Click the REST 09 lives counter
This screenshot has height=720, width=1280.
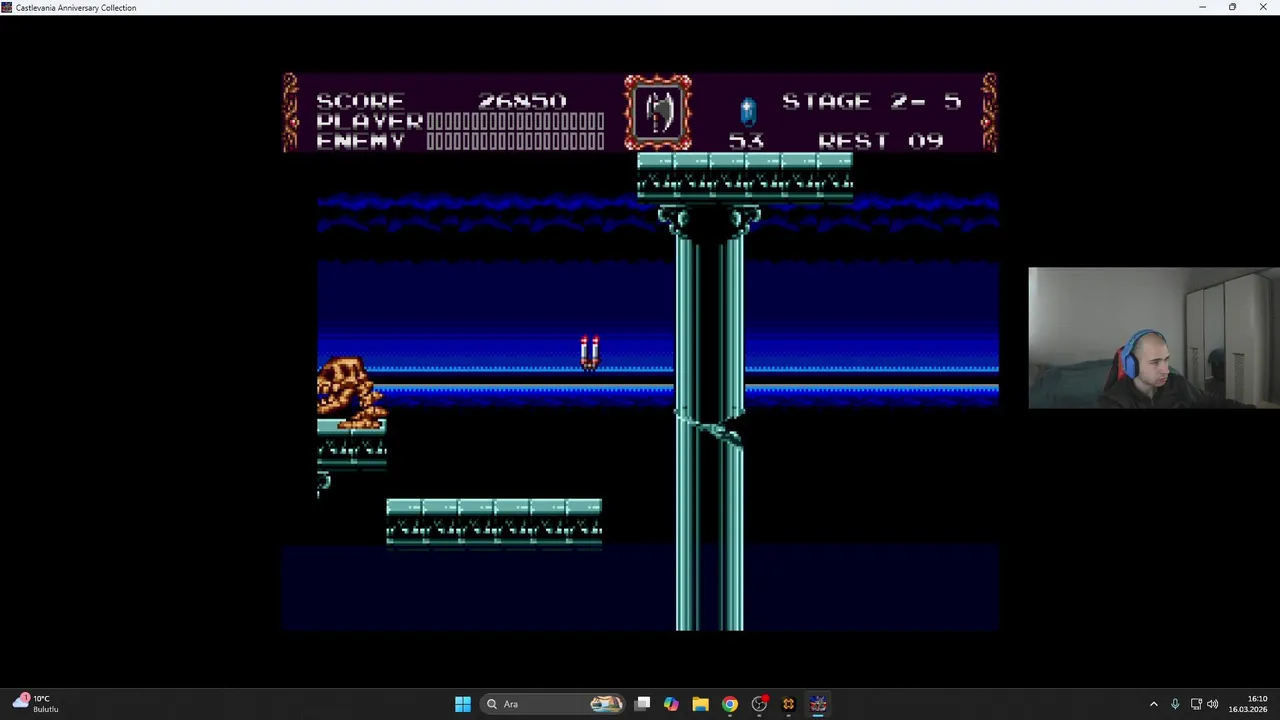[x=880, y=141]
